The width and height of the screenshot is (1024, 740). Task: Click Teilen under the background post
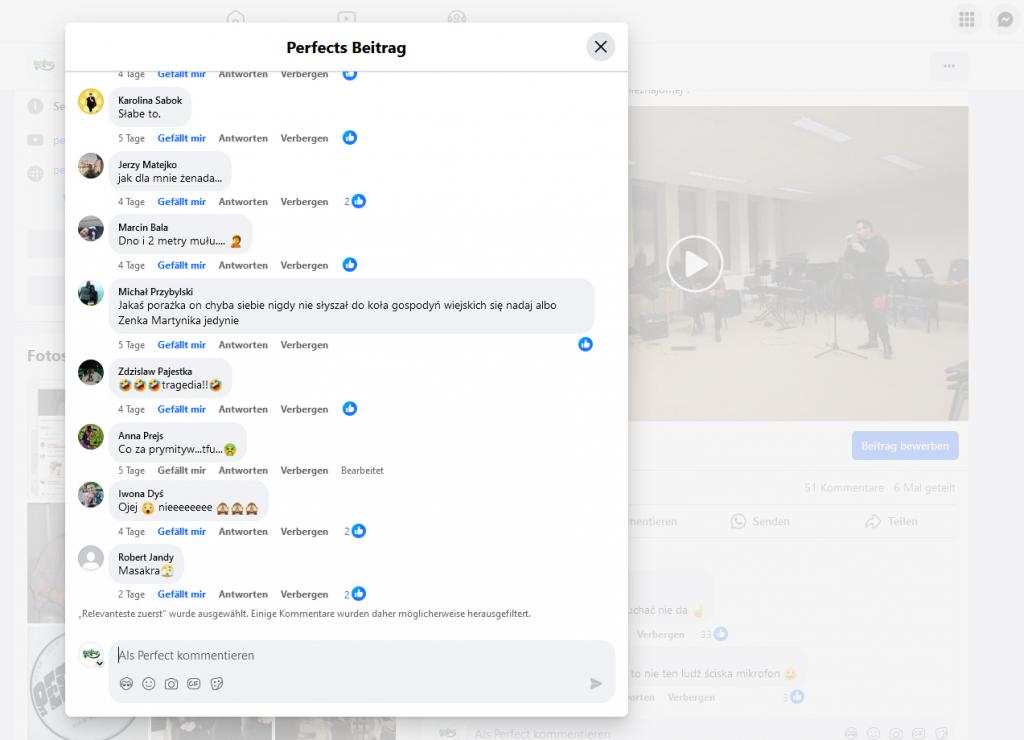tap(891, 521)
